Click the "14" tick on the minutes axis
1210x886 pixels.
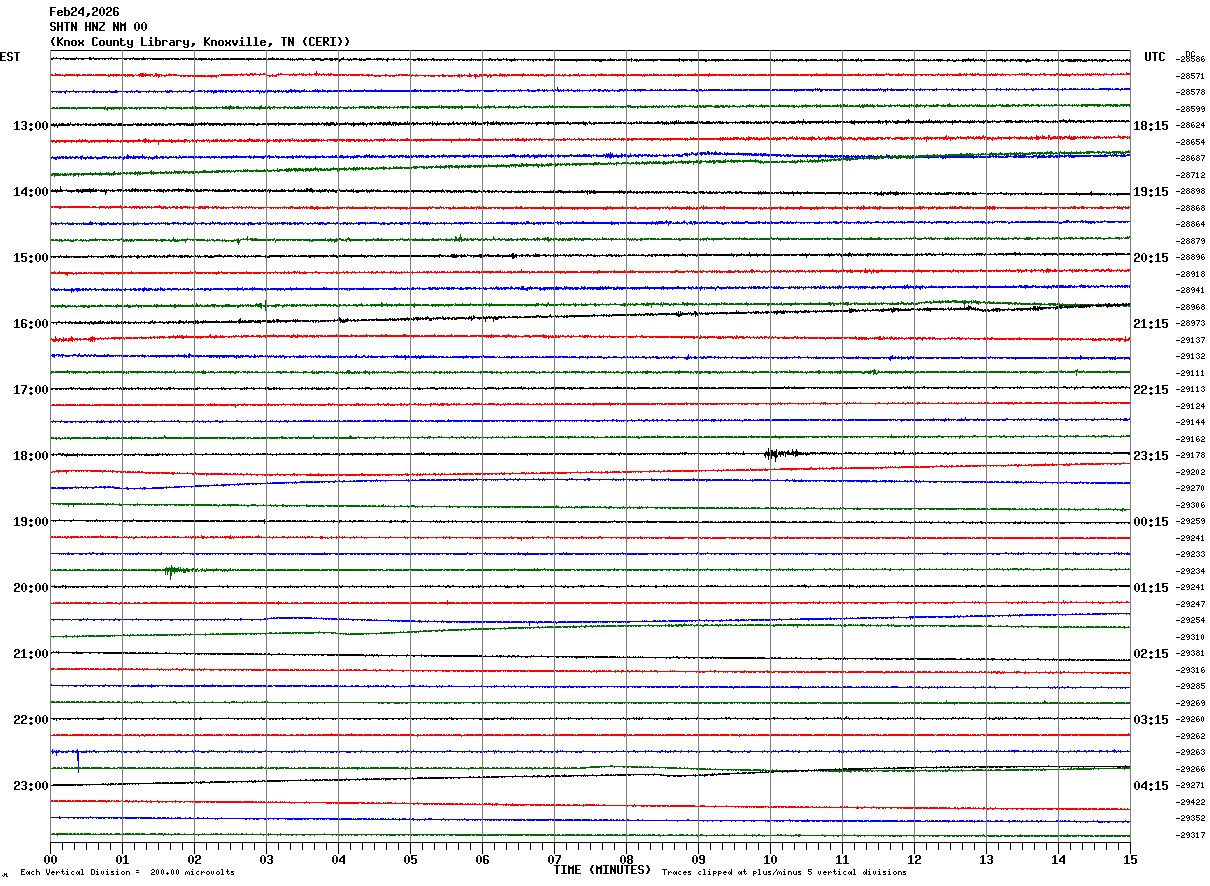tap(1058, 859)
